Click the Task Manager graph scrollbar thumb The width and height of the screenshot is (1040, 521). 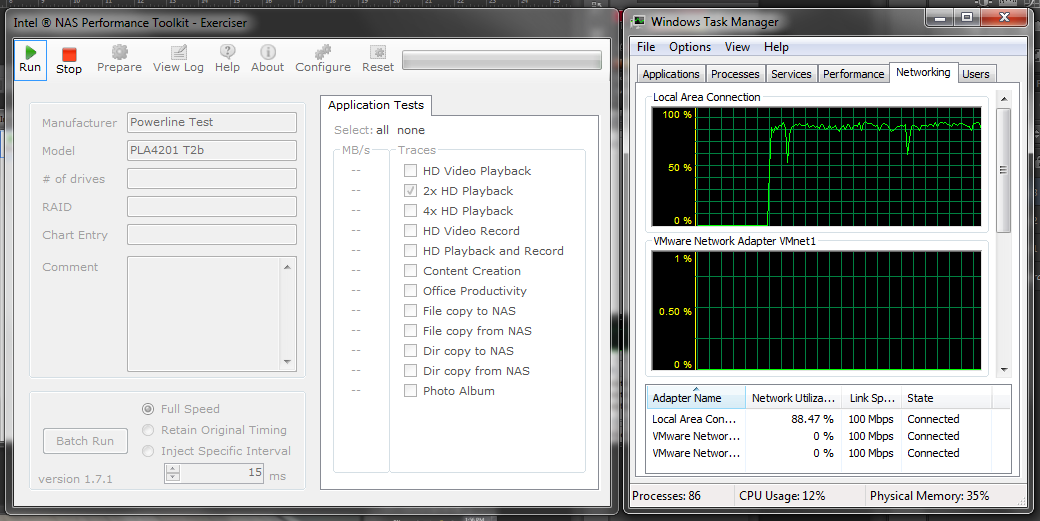[x=1004, y=170]
